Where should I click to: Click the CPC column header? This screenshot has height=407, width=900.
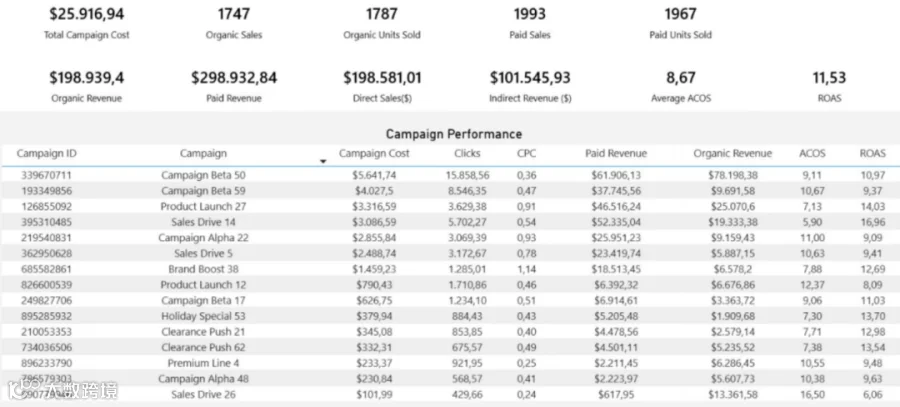(x=526, y=153)
